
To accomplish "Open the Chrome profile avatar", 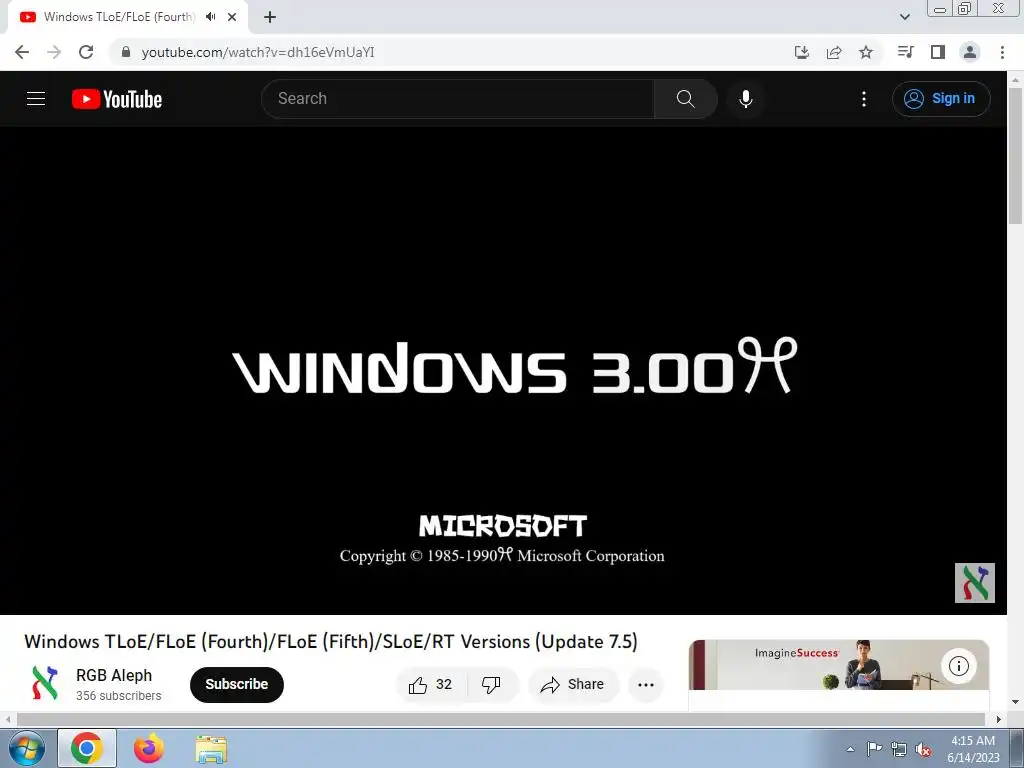I will [x=970, y=52].
